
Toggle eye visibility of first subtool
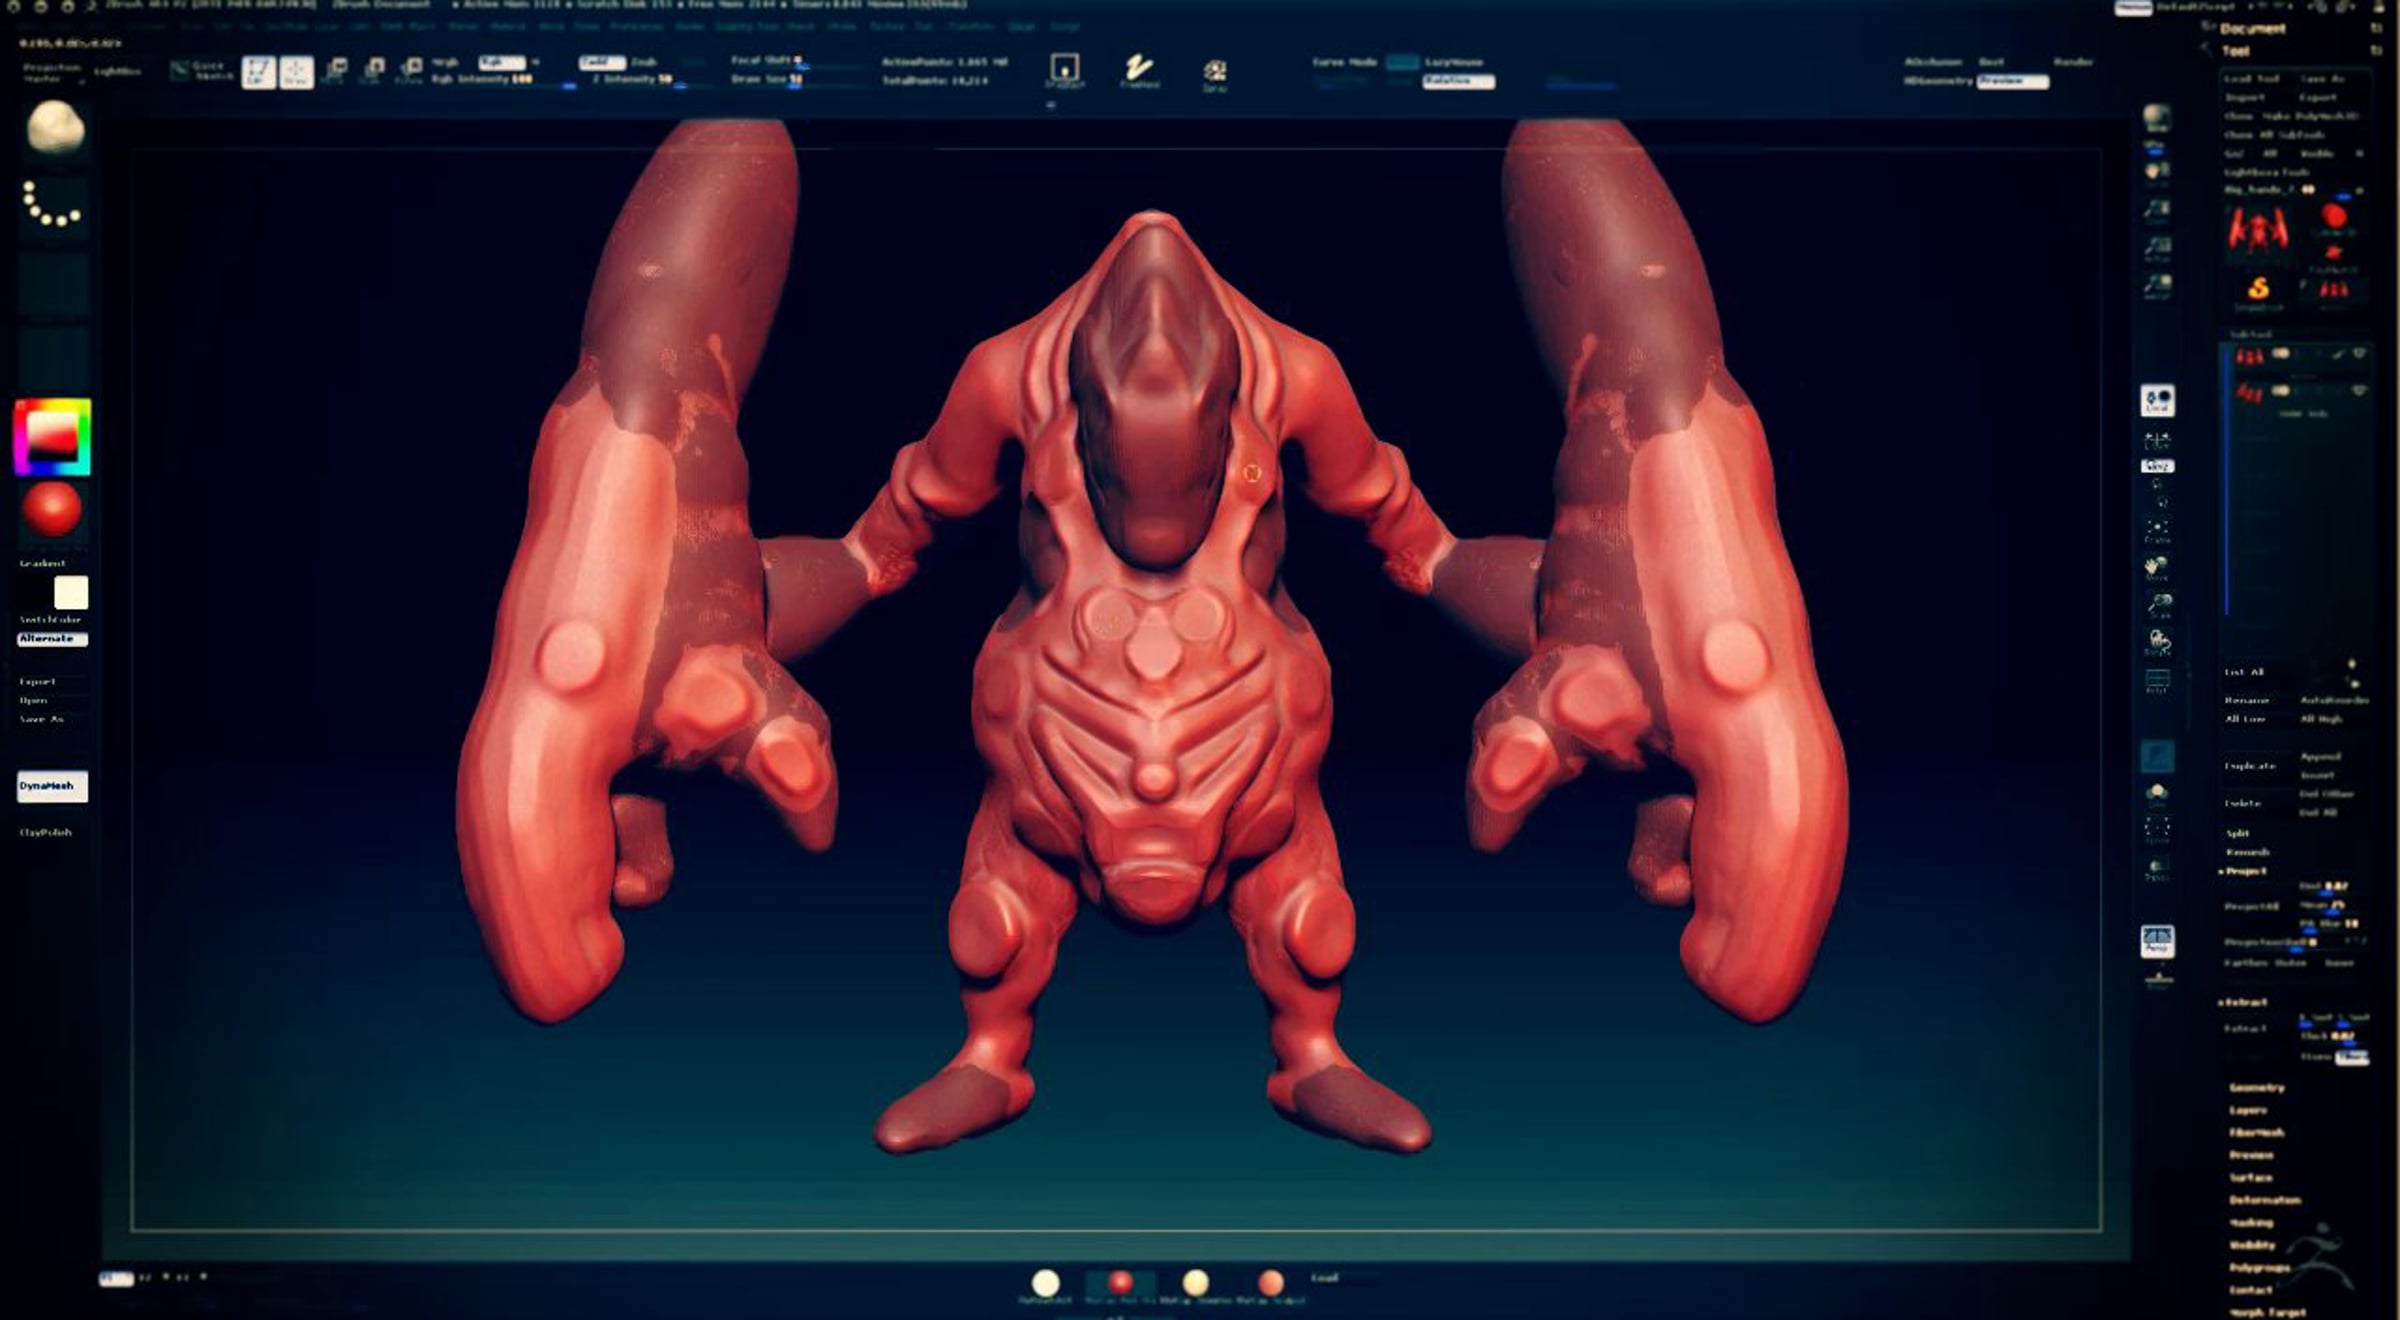click(x=2359, y=354)
